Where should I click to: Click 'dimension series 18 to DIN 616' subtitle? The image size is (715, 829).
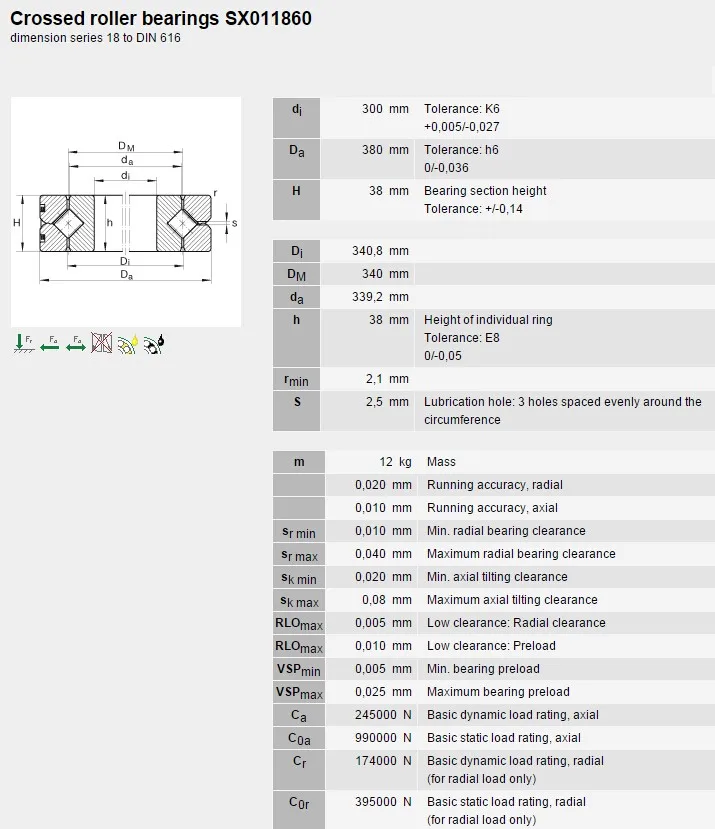coord(95,38)
